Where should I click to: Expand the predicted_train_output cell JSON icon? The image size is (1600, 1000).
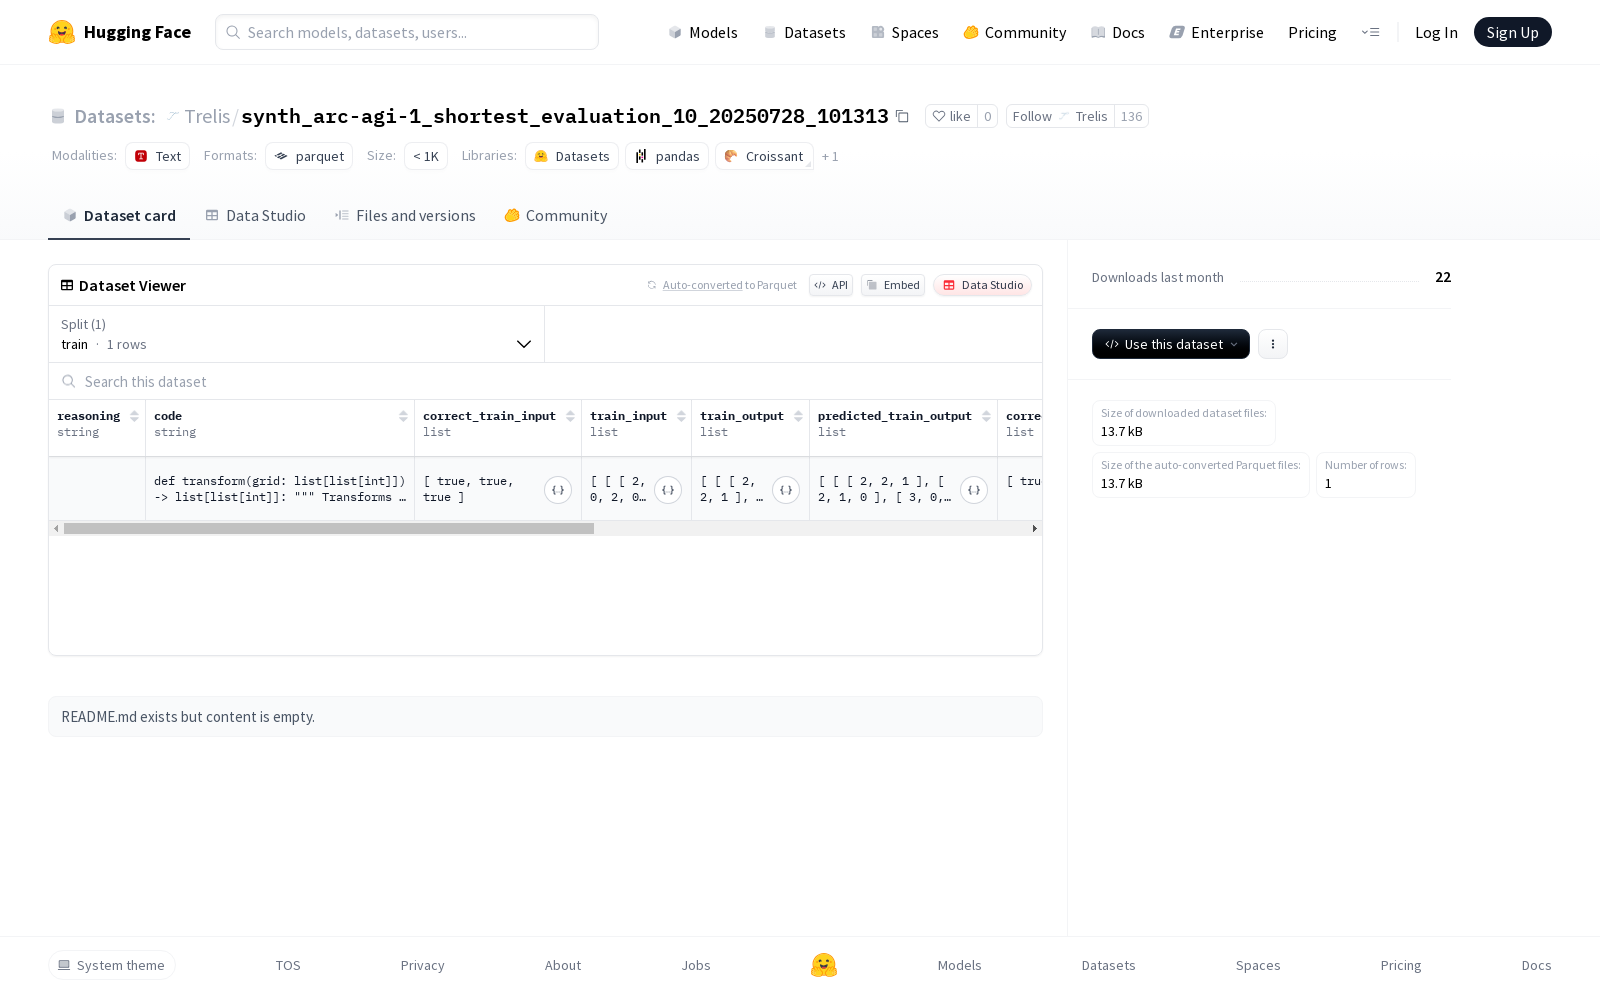point(974,490)
